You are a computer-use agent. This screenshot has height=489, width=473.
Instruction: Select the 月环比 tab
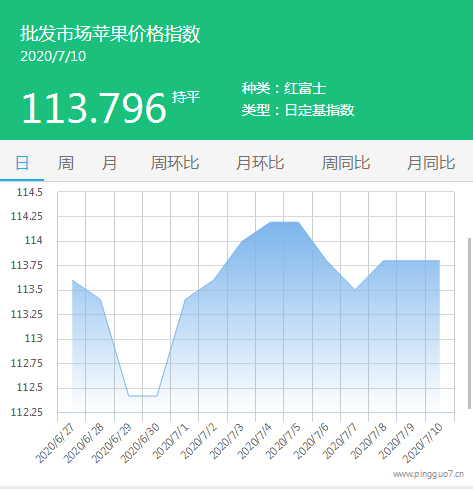click(260, 163)
